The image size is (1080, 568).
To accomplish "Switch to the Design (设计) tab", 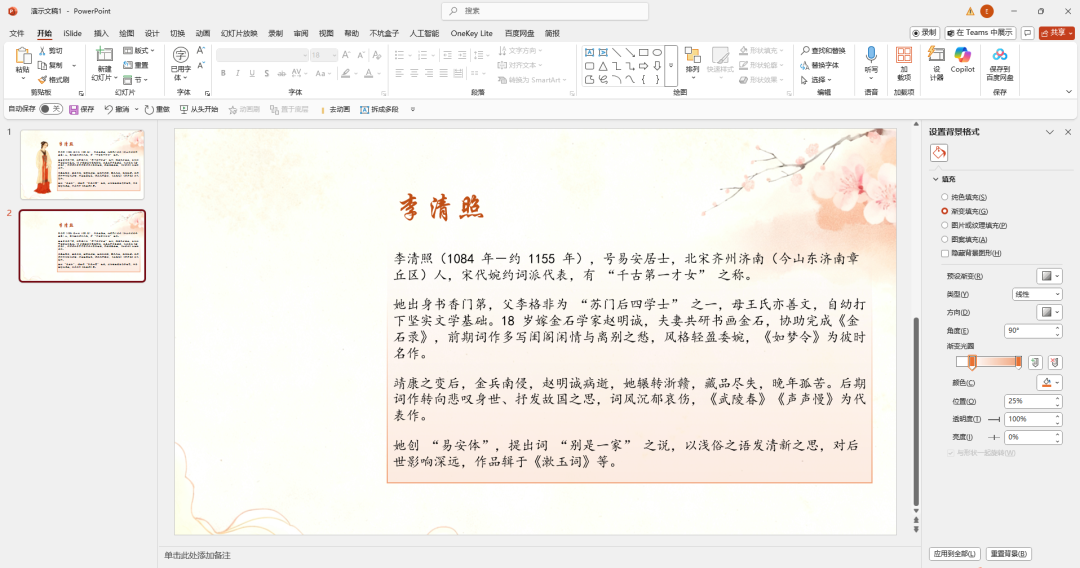I will (152, 33).
